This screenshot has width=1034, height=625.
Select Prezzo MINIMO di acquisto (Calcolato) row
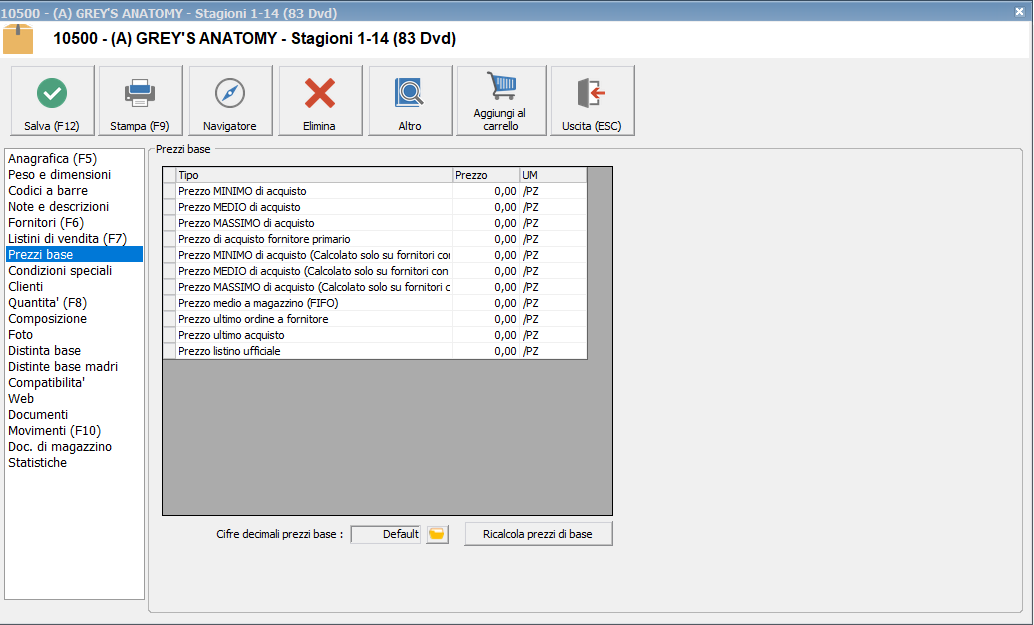(375, 255)
